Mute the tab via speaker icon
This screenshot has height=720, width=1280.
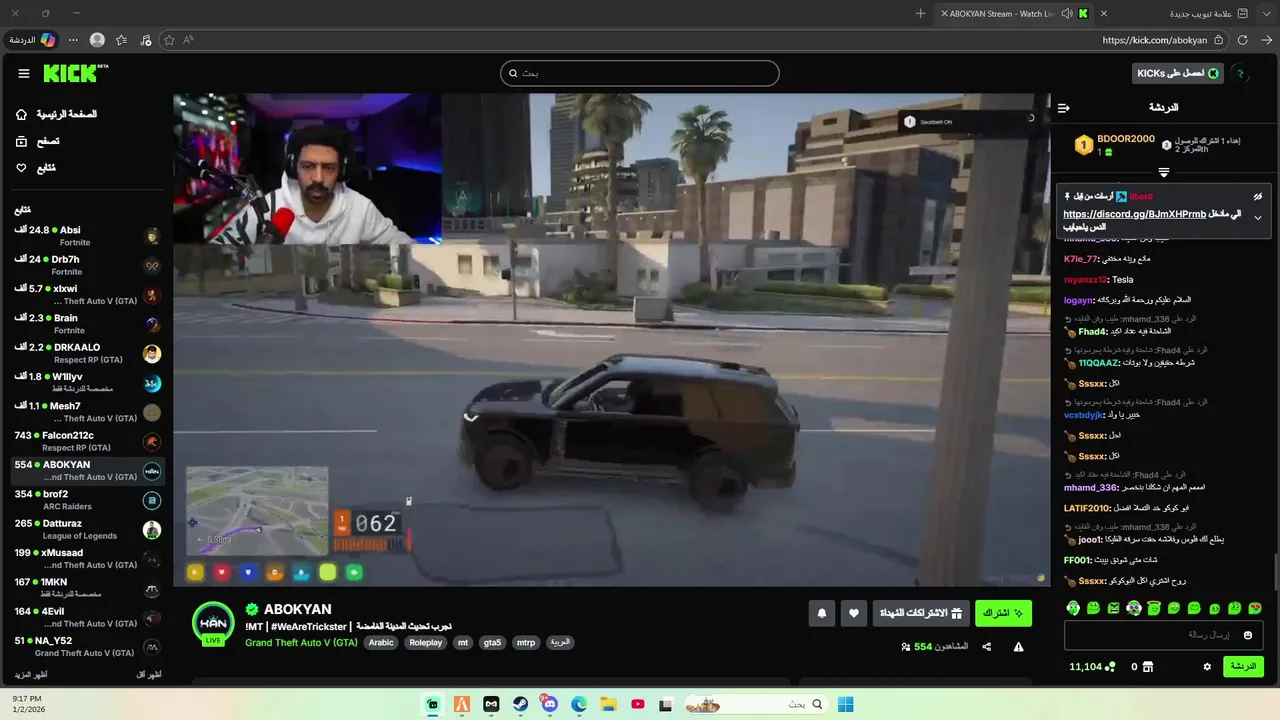(x=1067, y=14)
